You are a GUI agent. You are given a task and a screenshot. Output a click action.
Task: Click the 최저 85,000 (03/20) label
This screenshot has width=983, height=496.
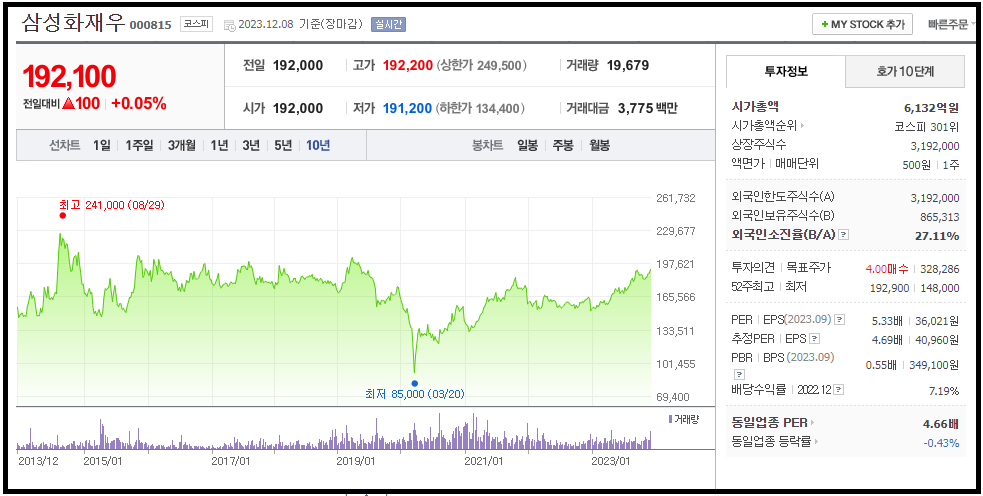(x=414, y=394)
